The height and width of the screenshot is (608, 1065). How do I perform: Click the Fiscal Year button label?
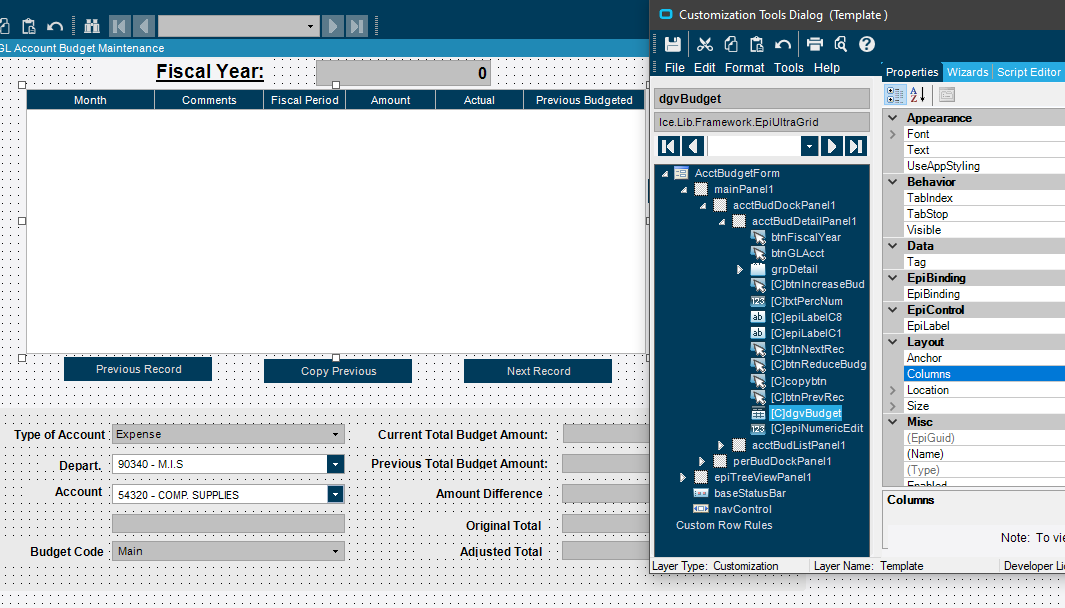pos(210,71)
